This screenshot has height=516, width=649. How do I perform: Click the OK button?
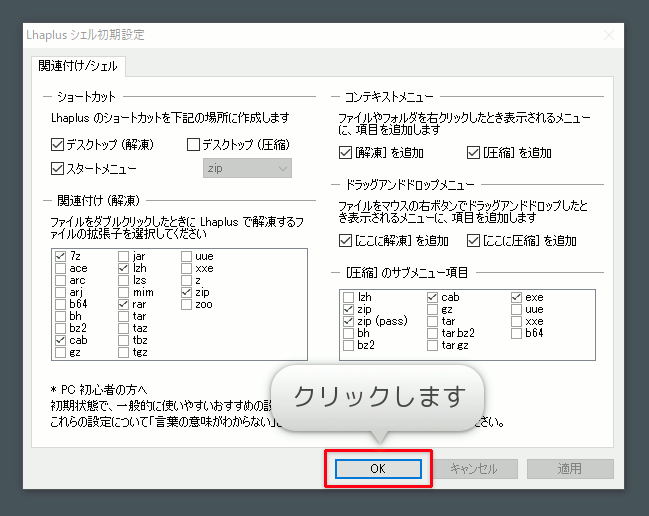point(377,468)
